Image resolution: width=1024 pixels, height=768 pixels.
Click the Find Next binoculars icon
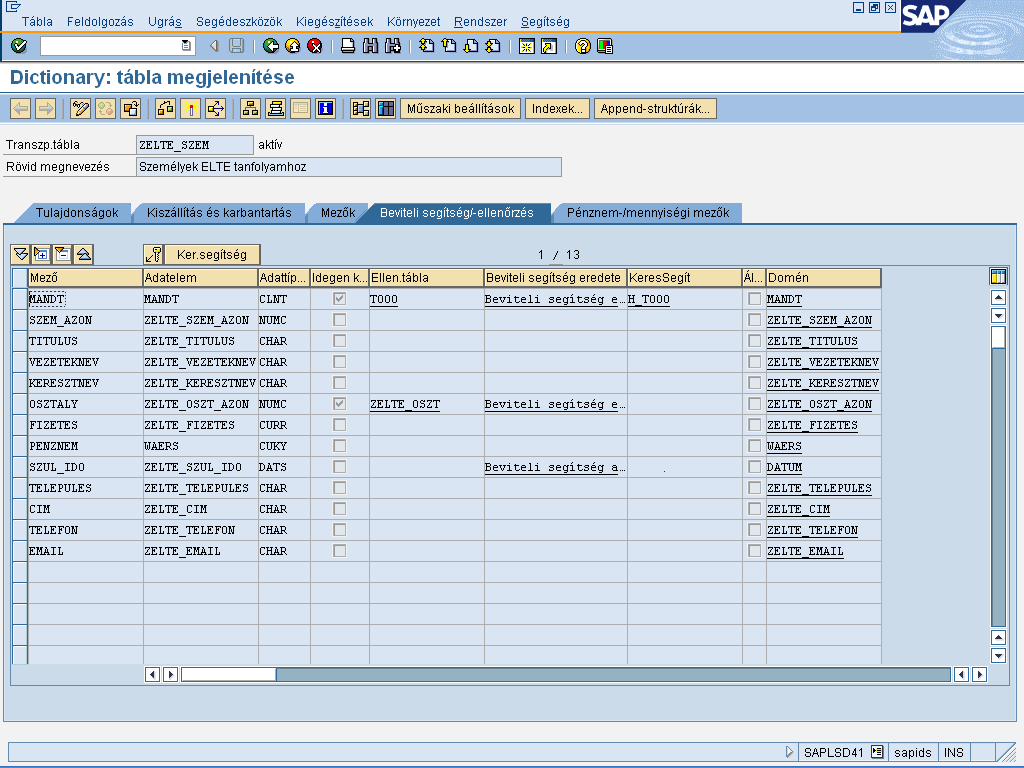click(392, 46)
